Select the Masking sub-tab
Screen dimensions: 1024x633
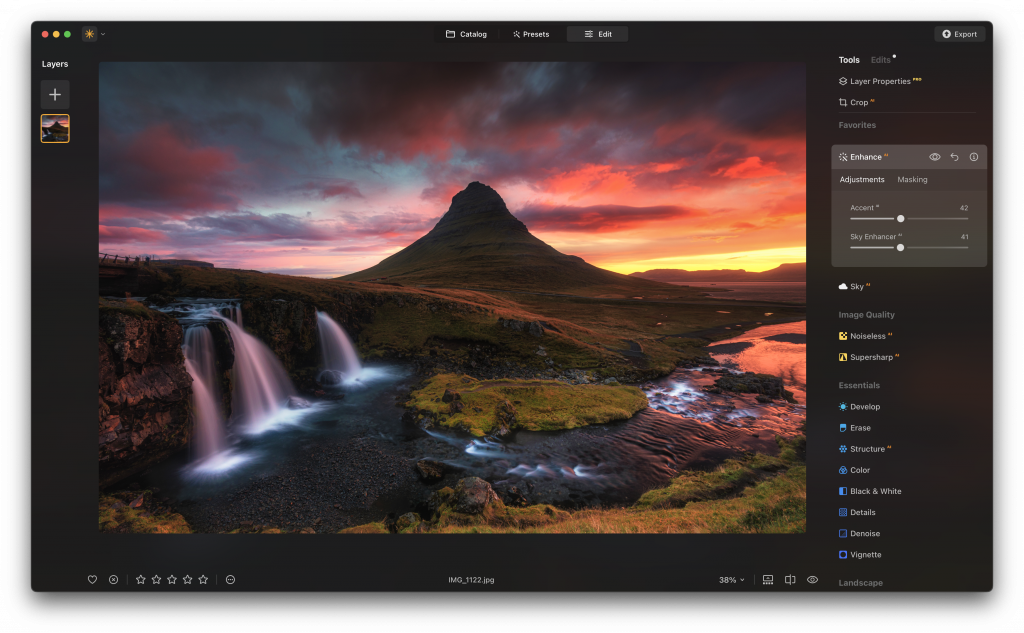tap(912, 180)
